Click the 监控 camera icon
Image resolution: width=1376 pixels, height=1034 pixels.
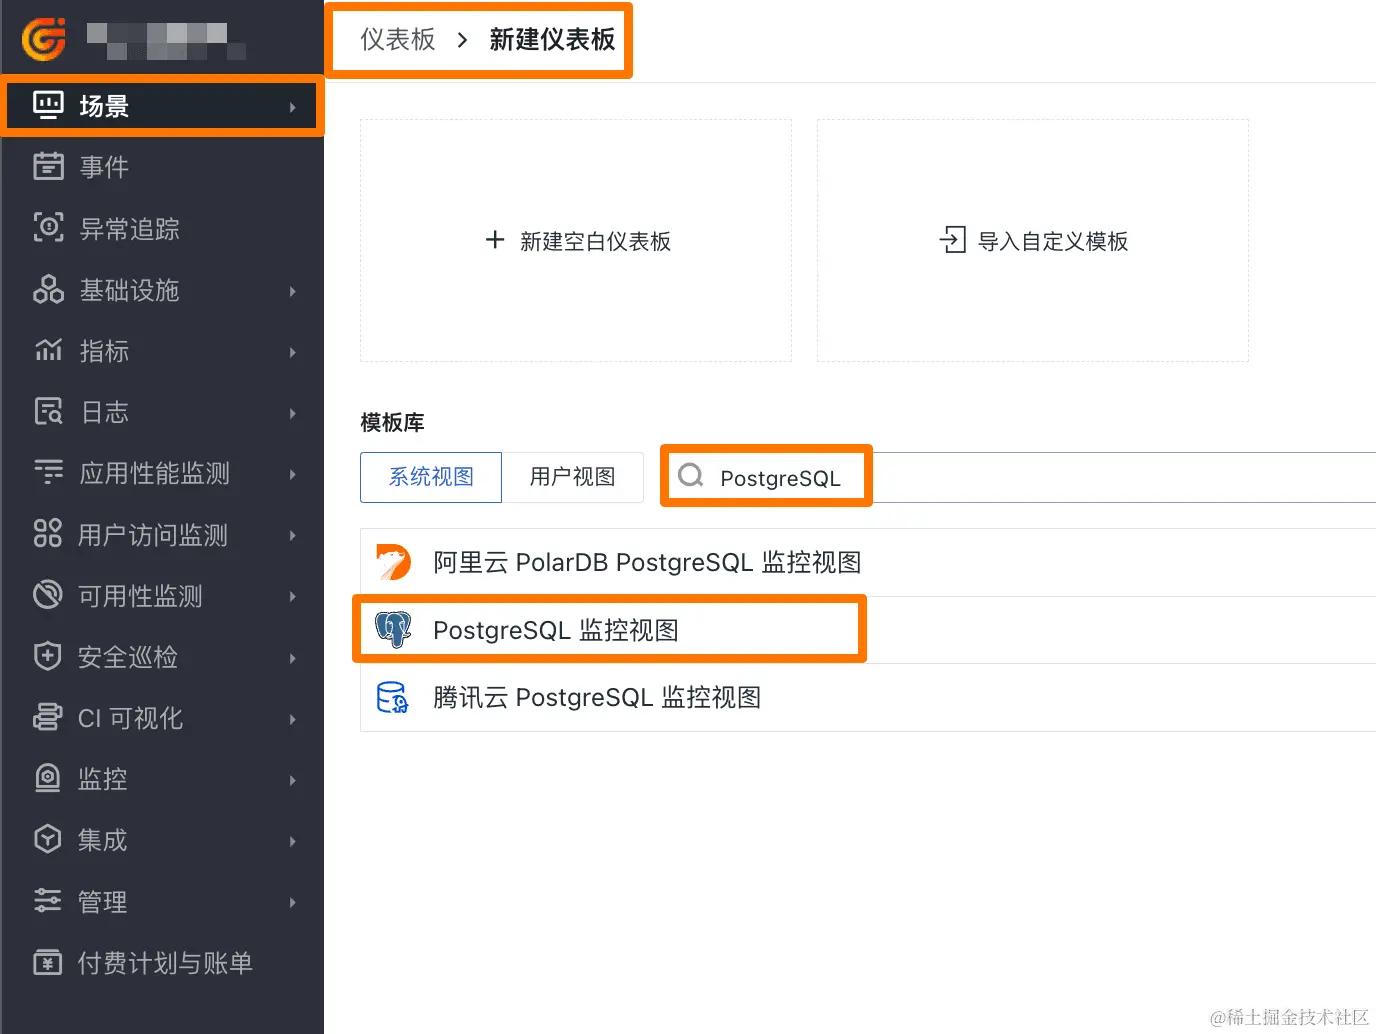pyautogui.click(x=48, y=778)
